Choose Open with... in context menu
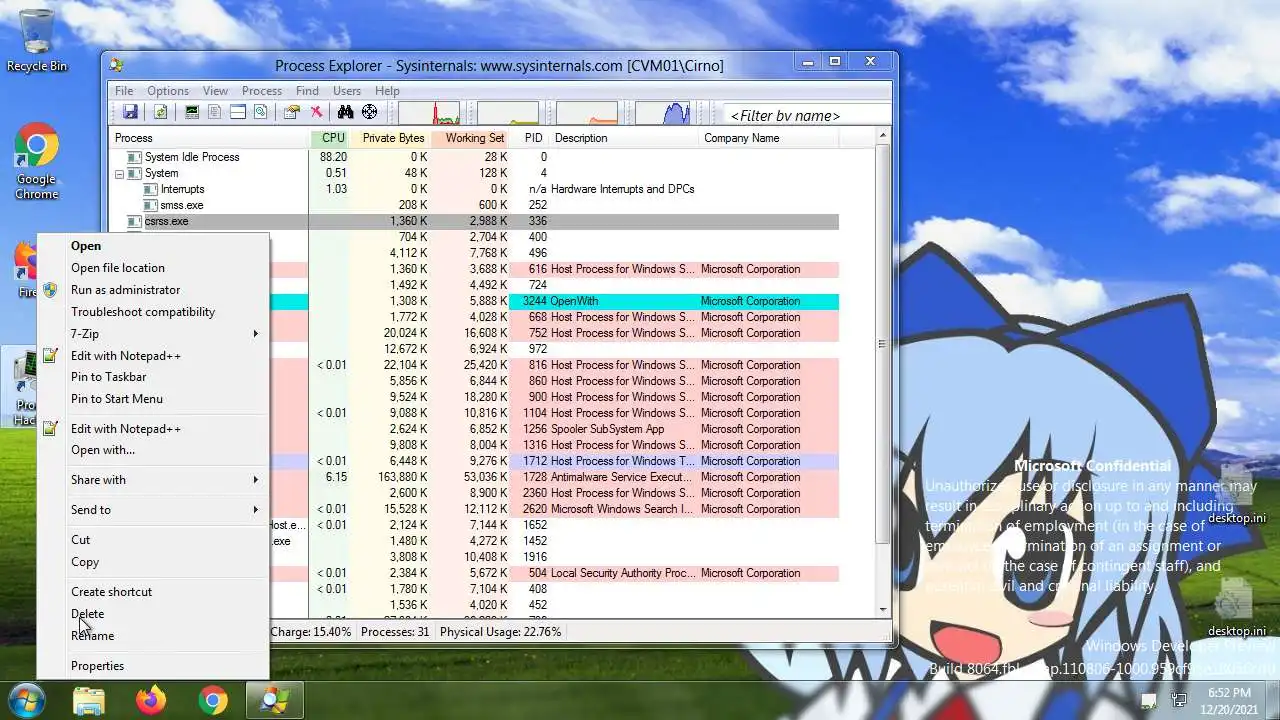Image resolution: width=1280 pixels, height=720 pixels. click(x=153, y=450)
